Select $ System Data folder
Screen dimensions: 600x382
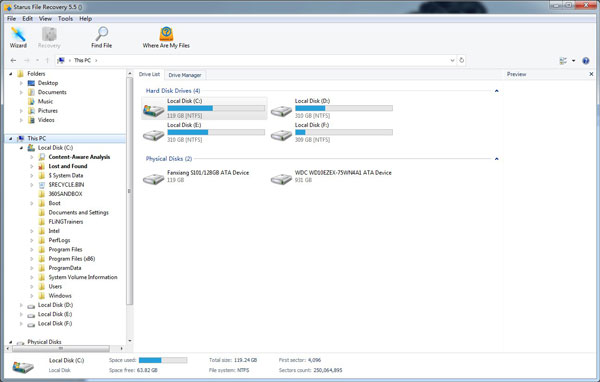point(66,175)
